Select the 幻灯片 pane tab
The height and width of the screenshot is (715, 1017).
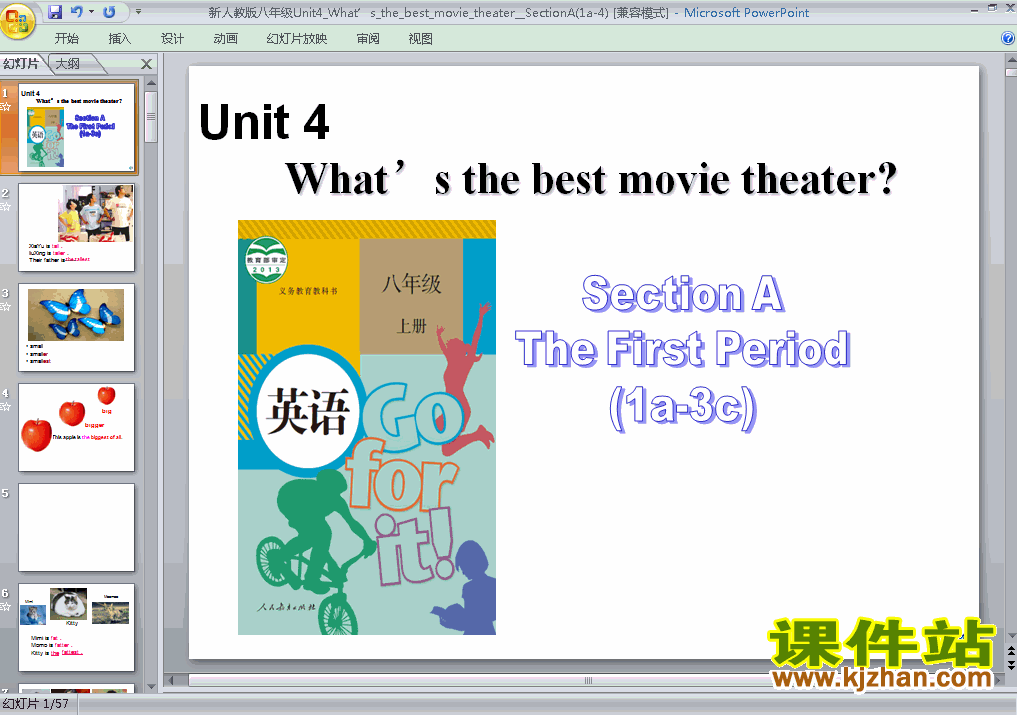(x=21, y=64)
